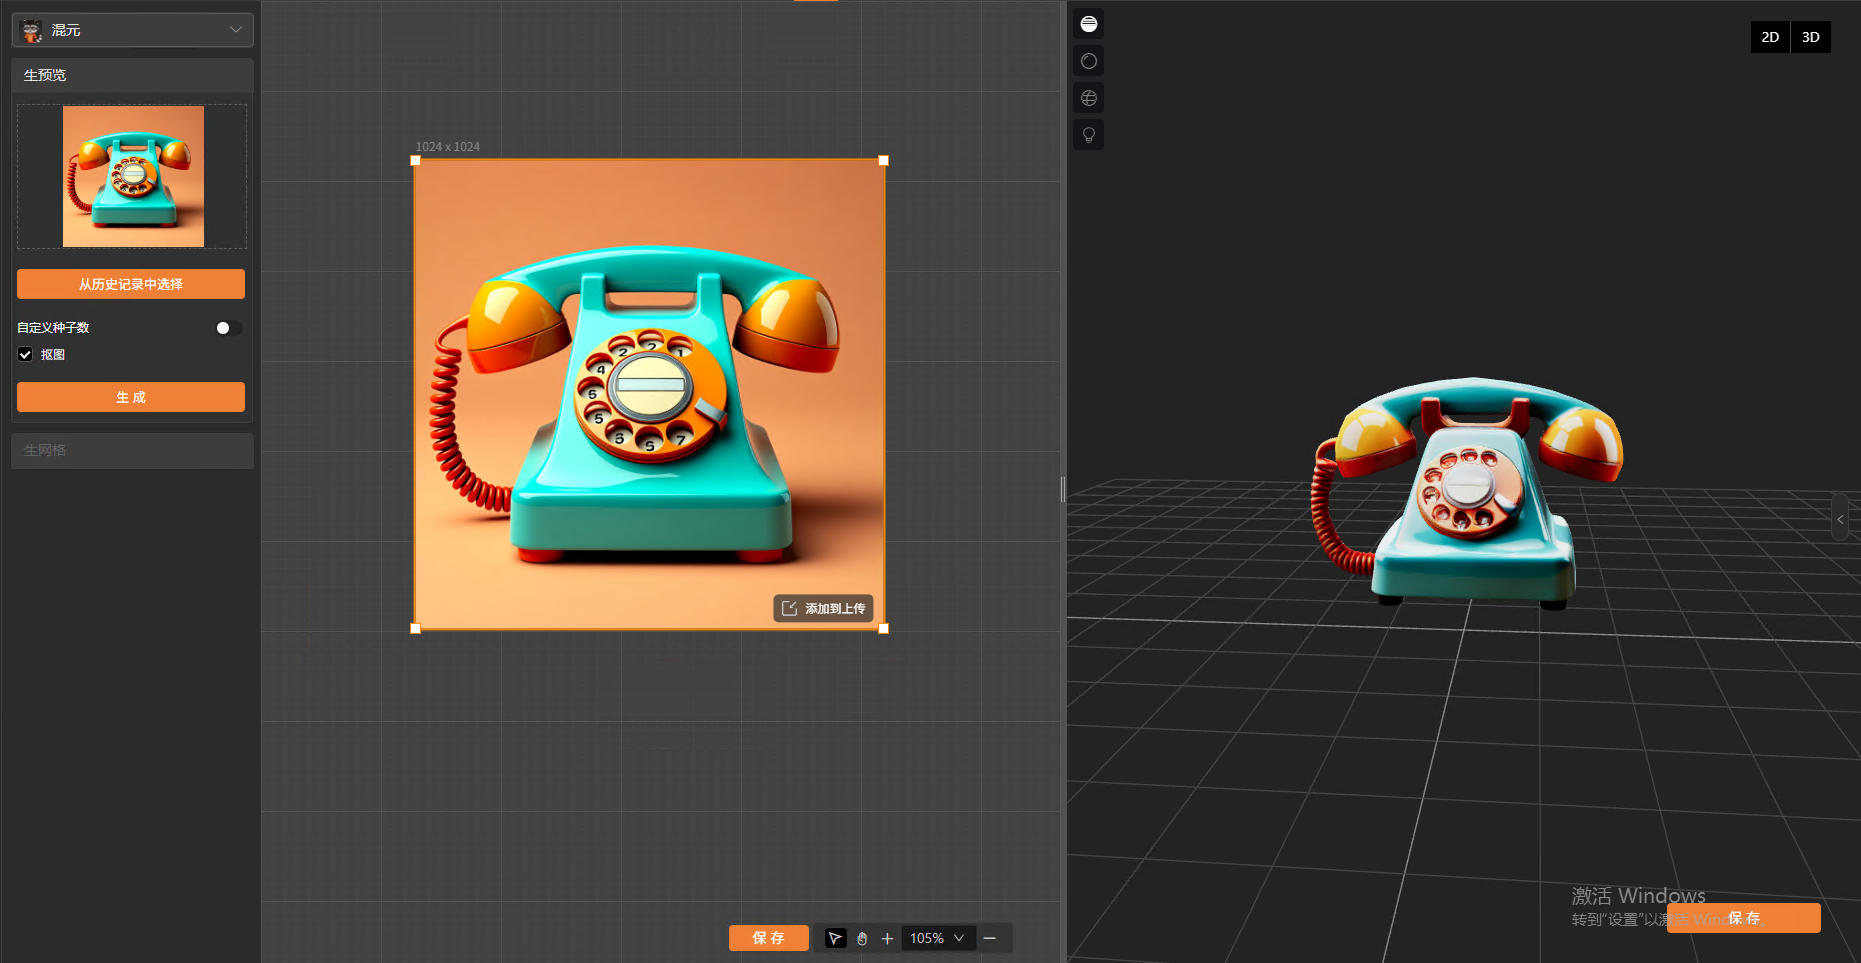This screenshot has width=1861, height=963.
Task: Switch to the plain sphere render mode
Action: [1089, 61]
